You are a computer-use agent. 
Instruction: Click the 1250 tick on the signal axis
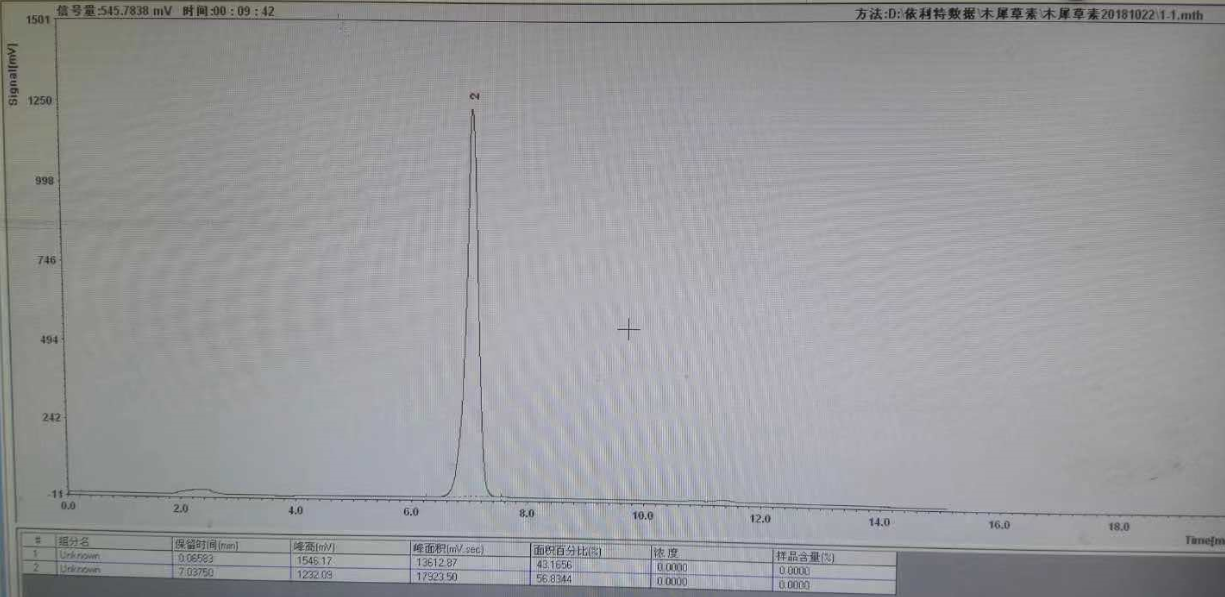[38, 101]
